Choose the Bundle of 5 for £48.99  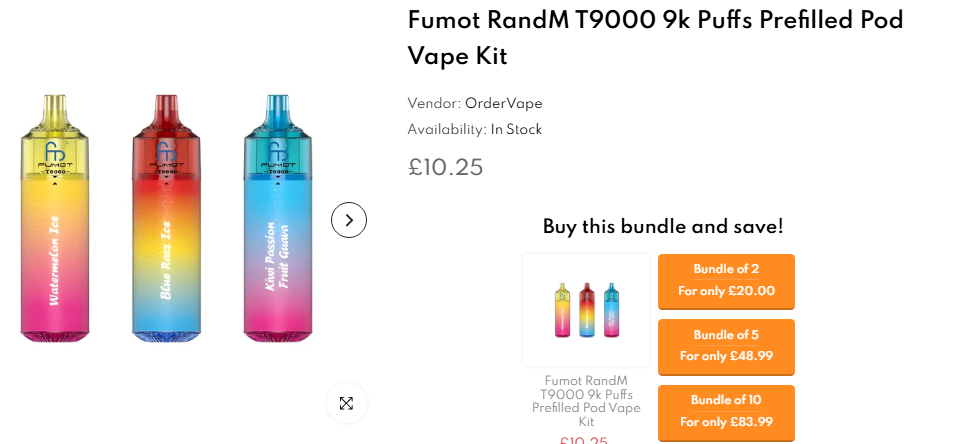726,346
